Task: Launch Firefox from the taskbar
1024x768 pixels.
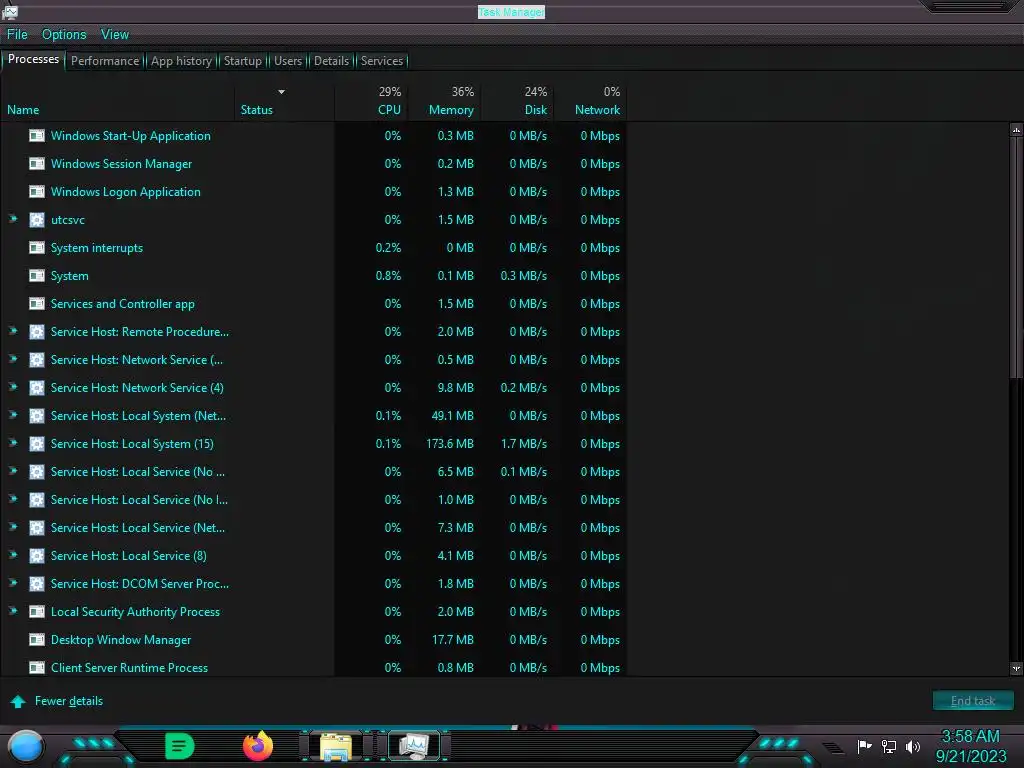Action: (258, 746)
